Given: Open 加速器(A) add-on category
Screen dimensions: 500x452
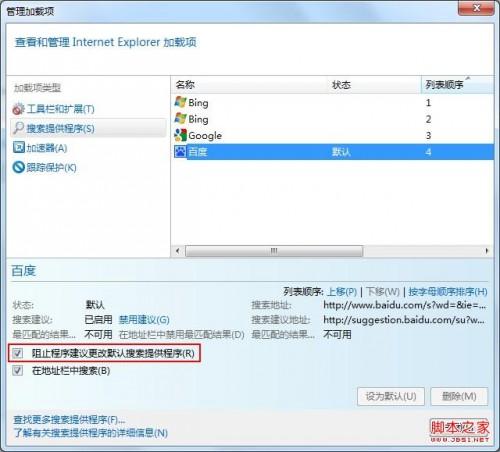Looking at the screenshot, I should click(47, 148).
